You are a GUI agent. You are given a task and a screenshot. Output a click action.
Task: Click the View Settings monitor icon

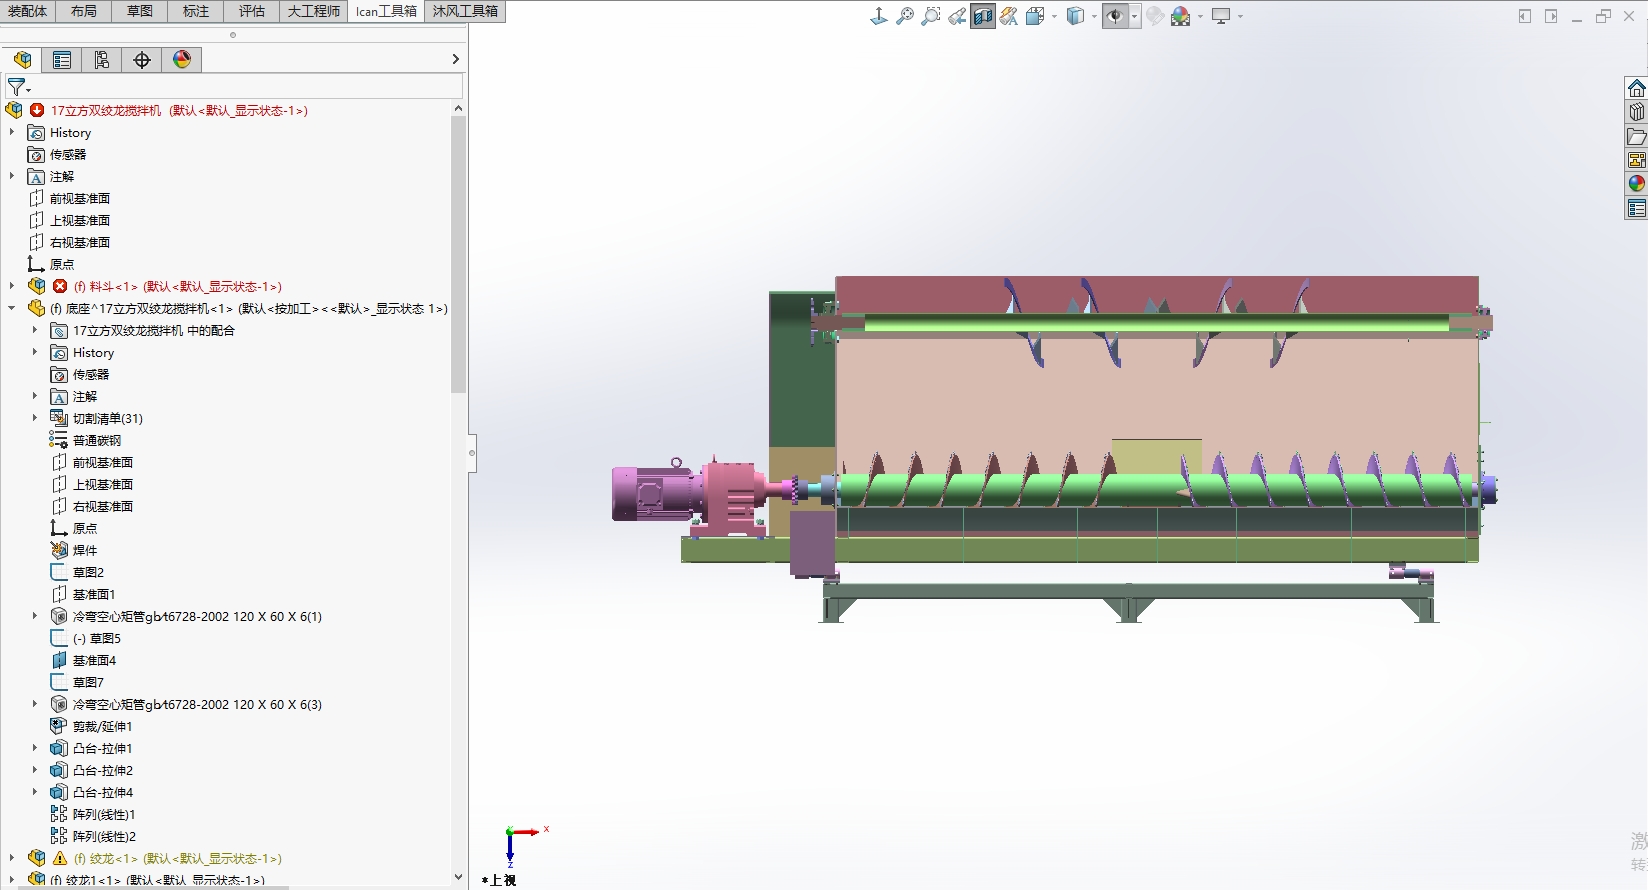pos(1221,16)
